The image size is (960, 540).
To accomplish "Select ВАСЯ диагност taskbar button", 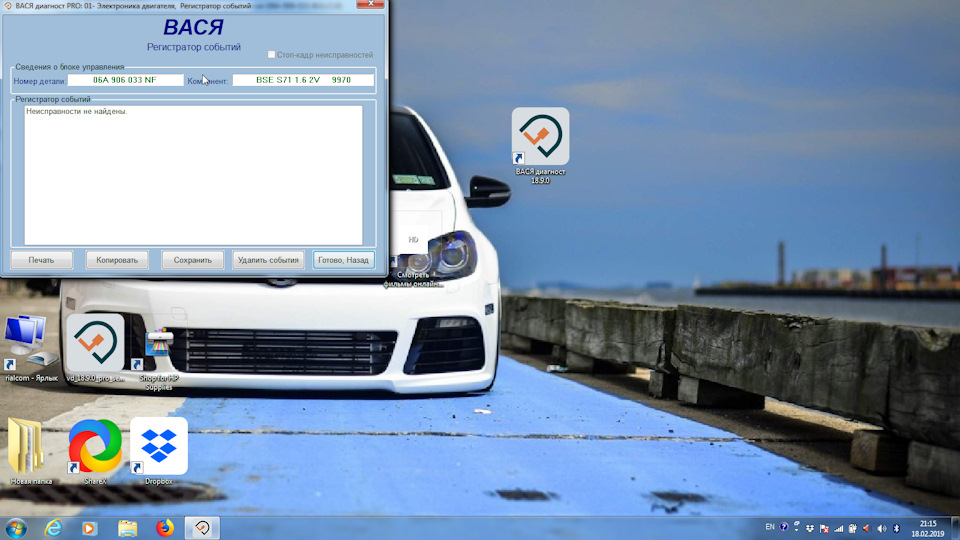I will pyautogui.click(x=202, y=528).
